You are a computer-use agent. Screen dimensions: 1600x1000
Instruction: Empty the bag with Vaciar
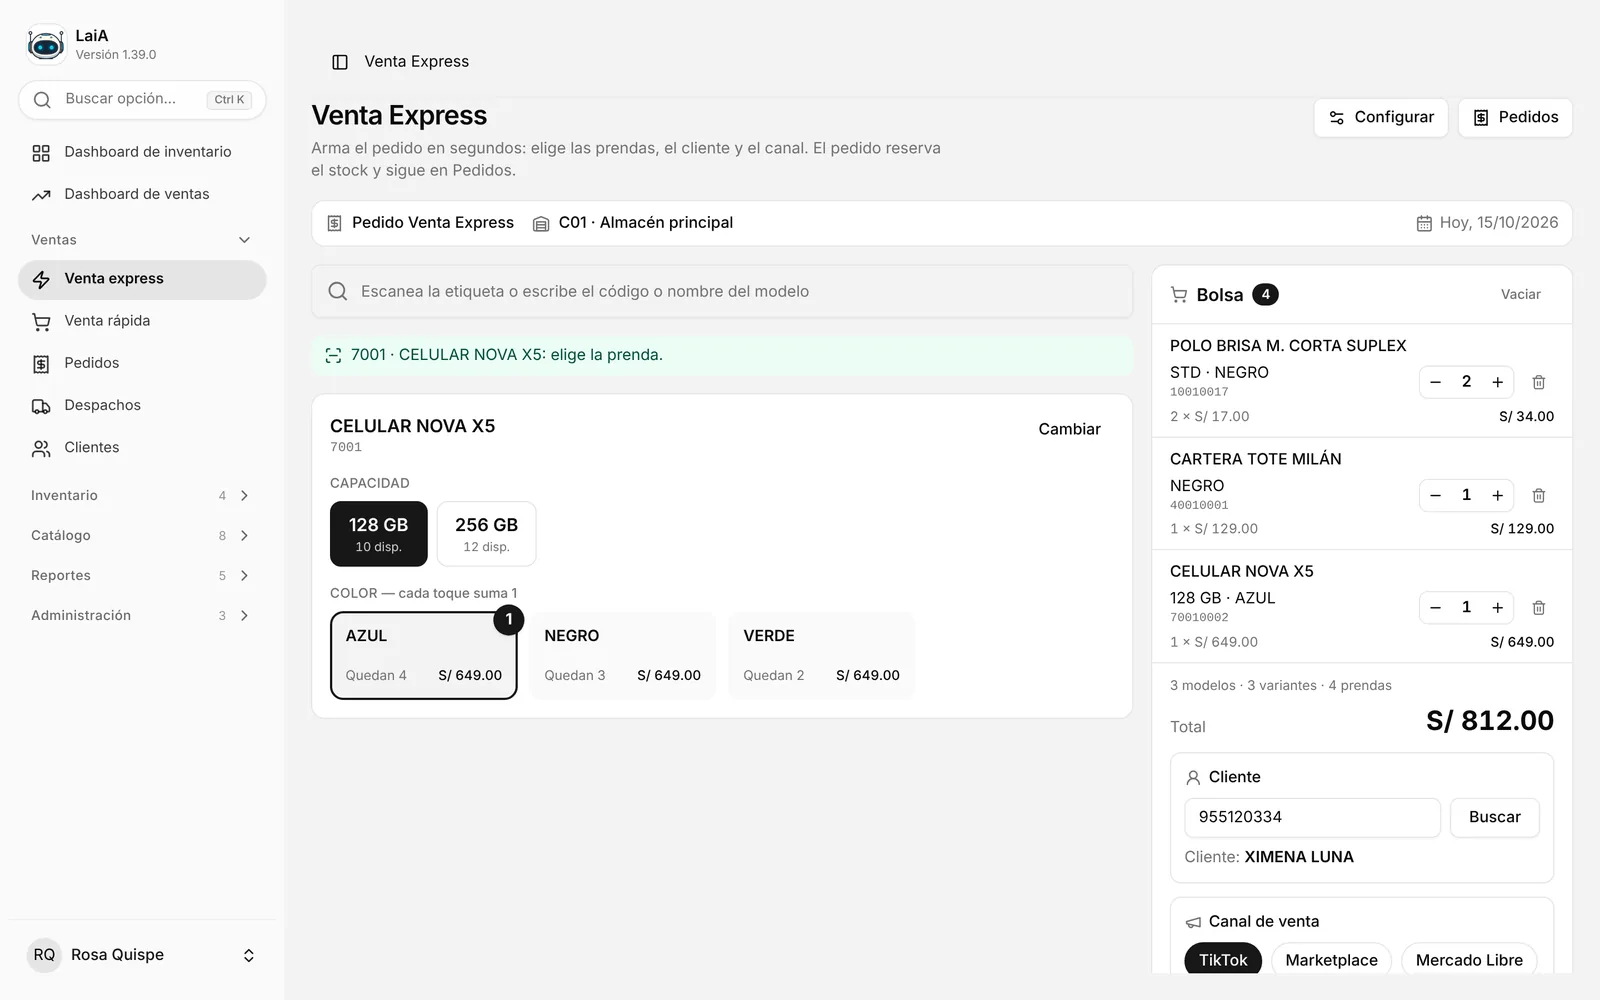pos(1520,294)
